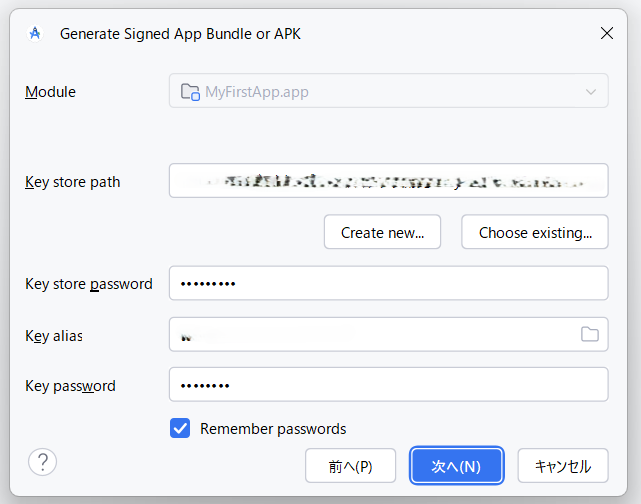
Task: Proceed with the 次へ(N) button
Action: coord(456,466)
